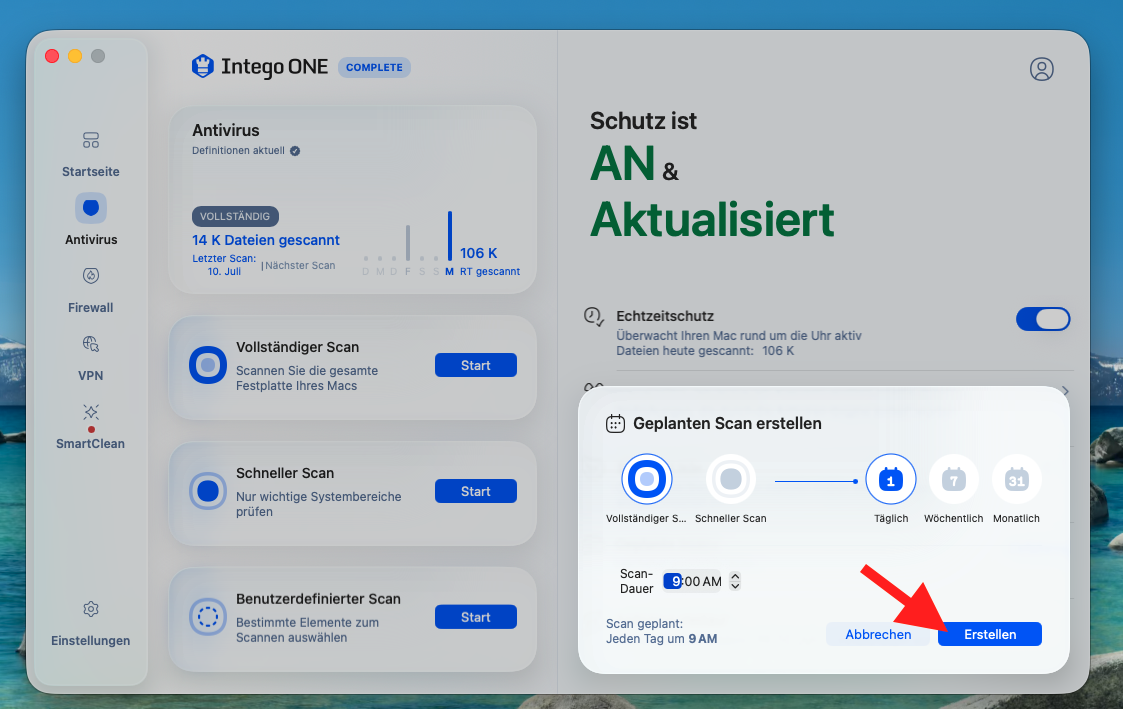The width and height of the screenshot is (1123, 709).
Task: Click the Benutzerdefinierter Scan card icon
Action: pos(208,617)
